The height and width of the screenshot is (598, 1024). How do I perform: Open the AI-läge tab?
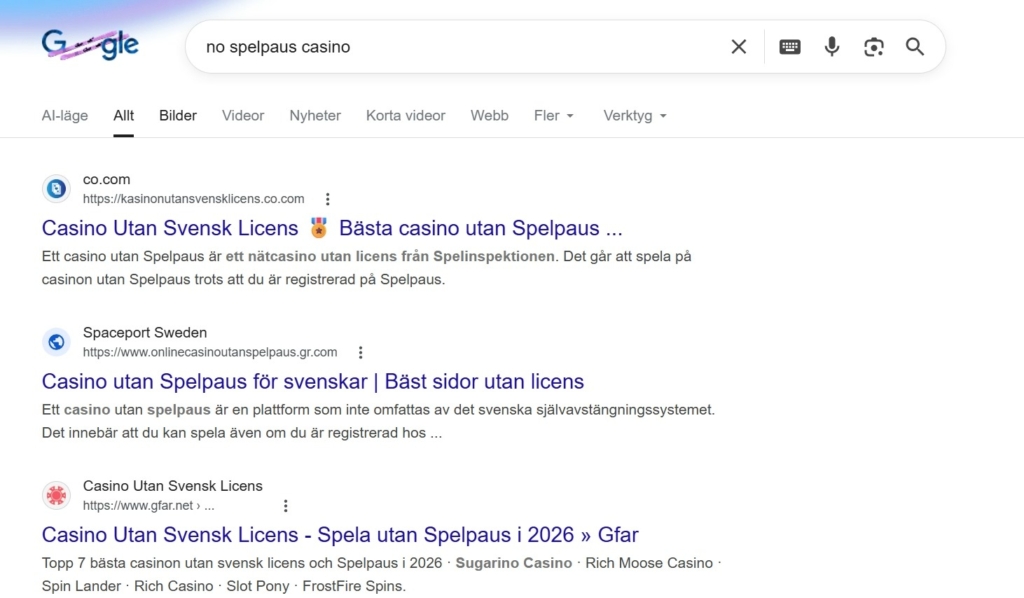click(x=65, y=116)
